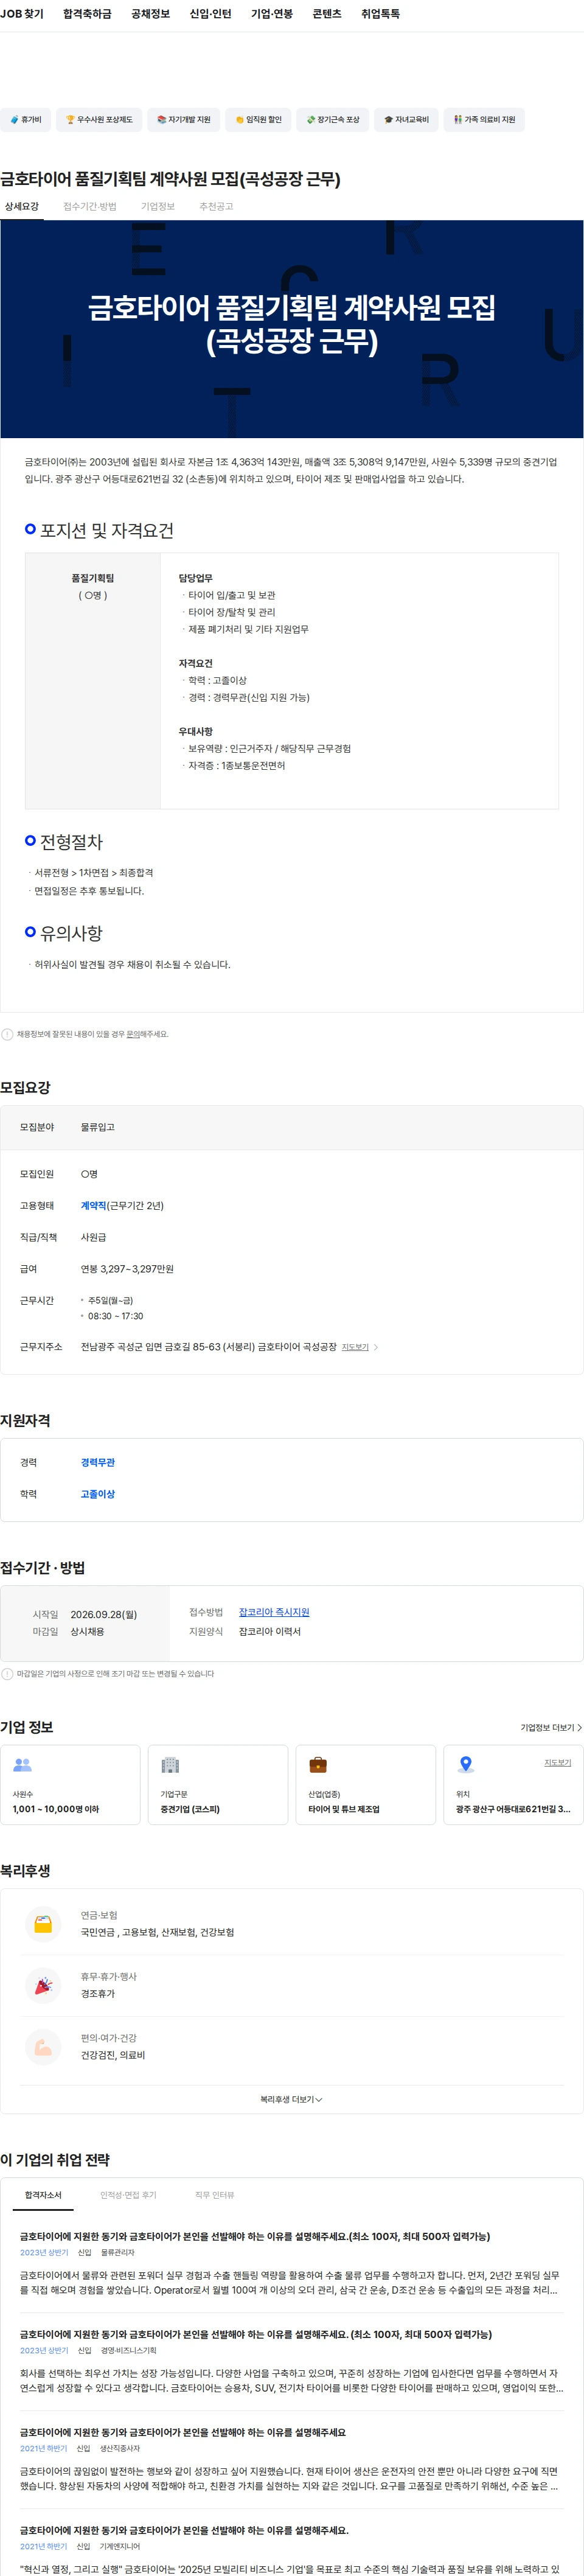This screenshot has height=2576, width=584.
Task: Open the 취업톡톡 menu
Action: (x=380, y=14)
